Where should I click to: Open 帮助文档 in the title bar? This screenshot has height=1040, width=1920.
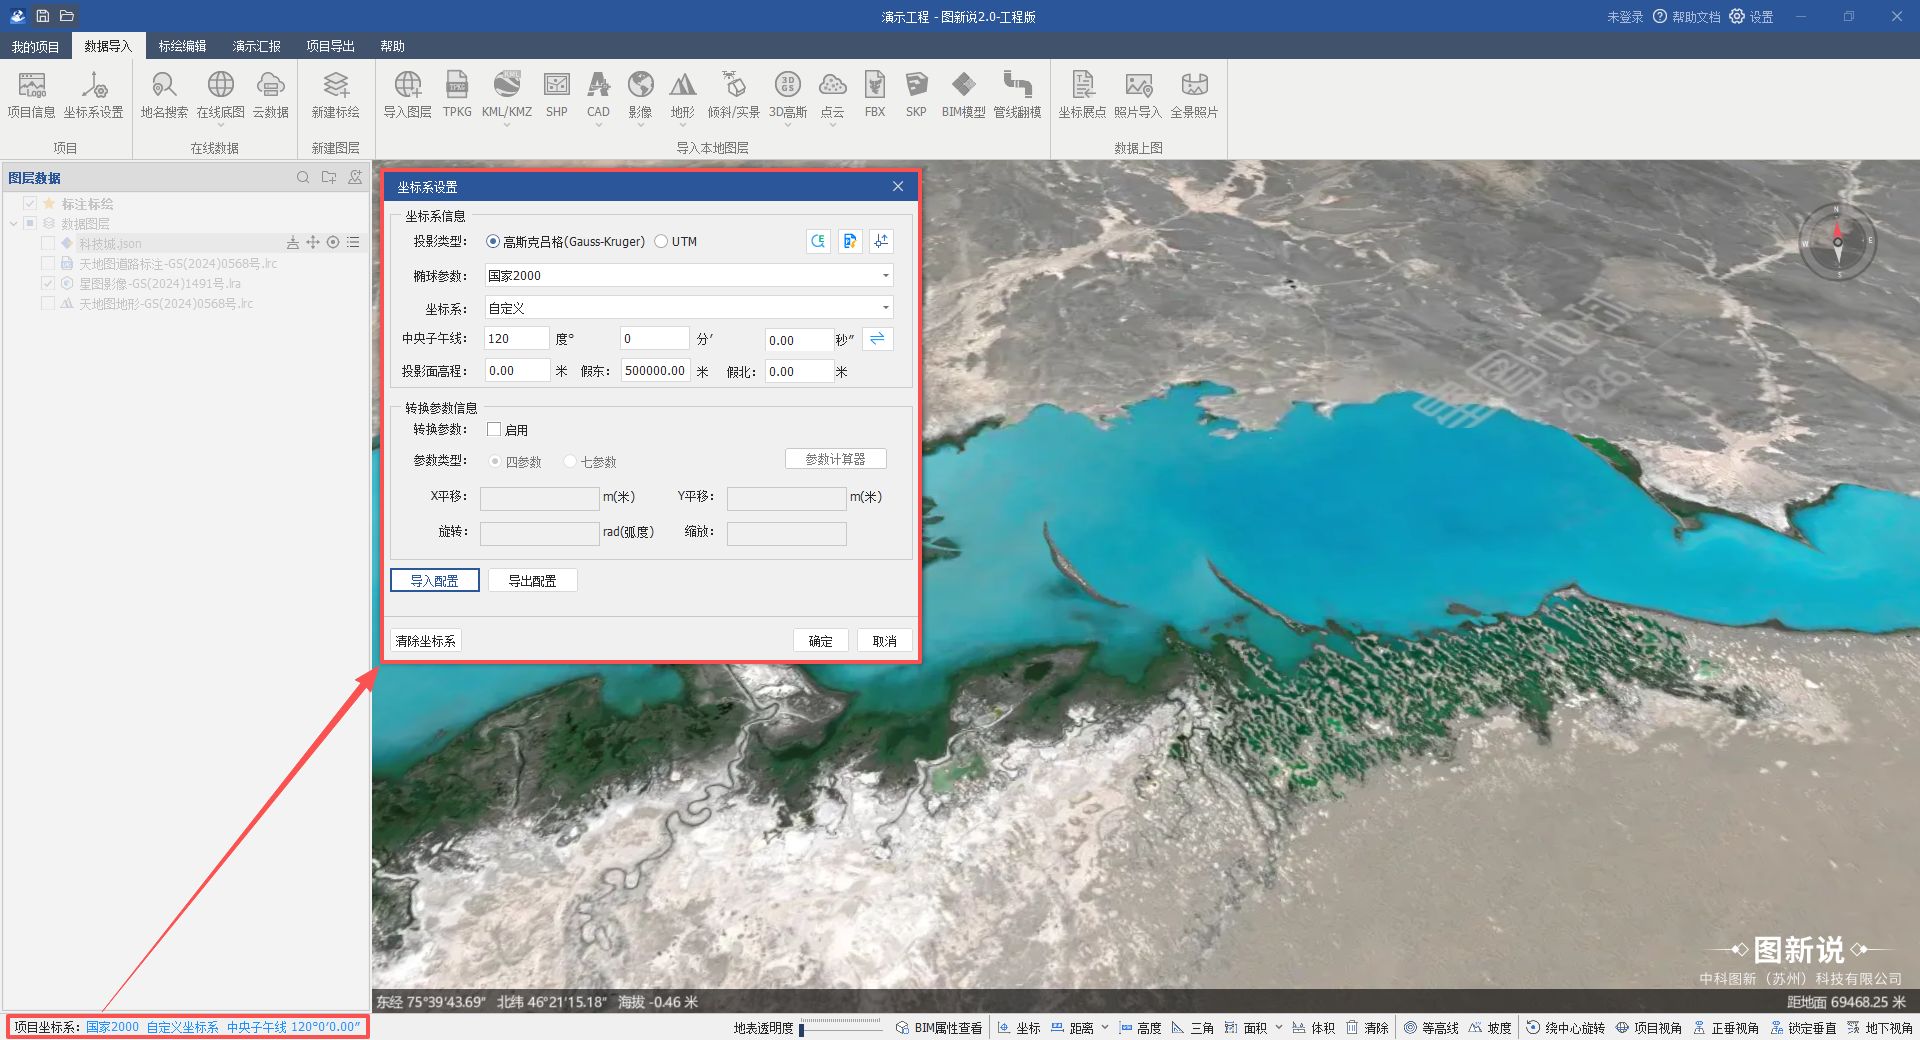1687,16
